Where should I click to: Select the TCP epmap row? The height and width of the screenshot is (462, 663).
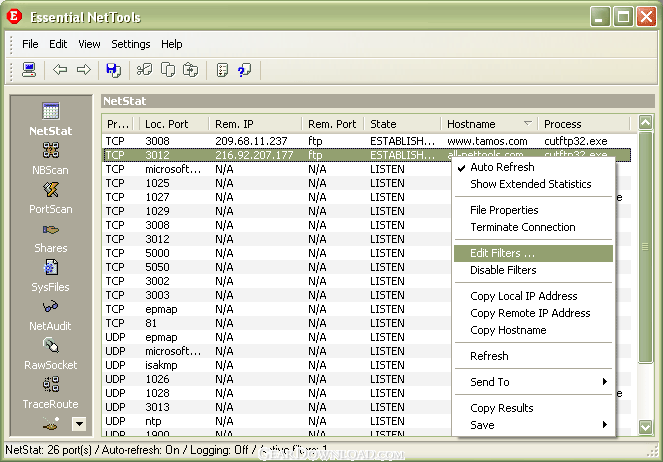click(x=277, y=309)
